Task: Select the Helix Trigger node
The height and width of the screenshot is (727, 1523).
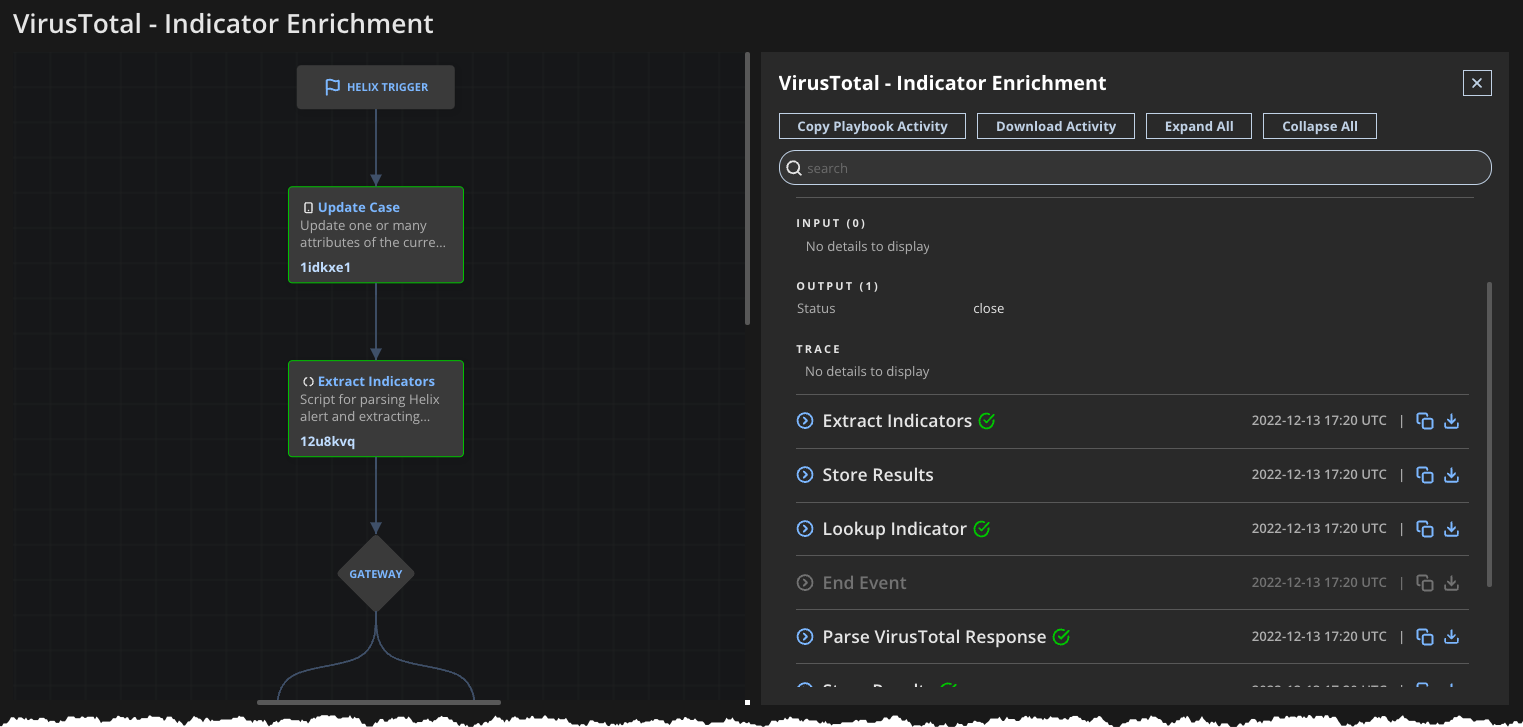Action: [x=376, y=87]
